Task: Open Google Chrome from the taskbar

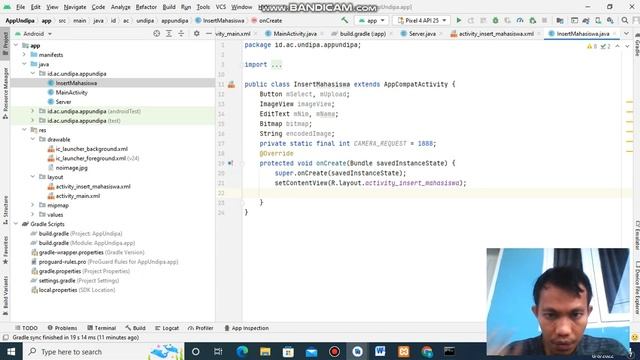Action: tap(427, 351)
